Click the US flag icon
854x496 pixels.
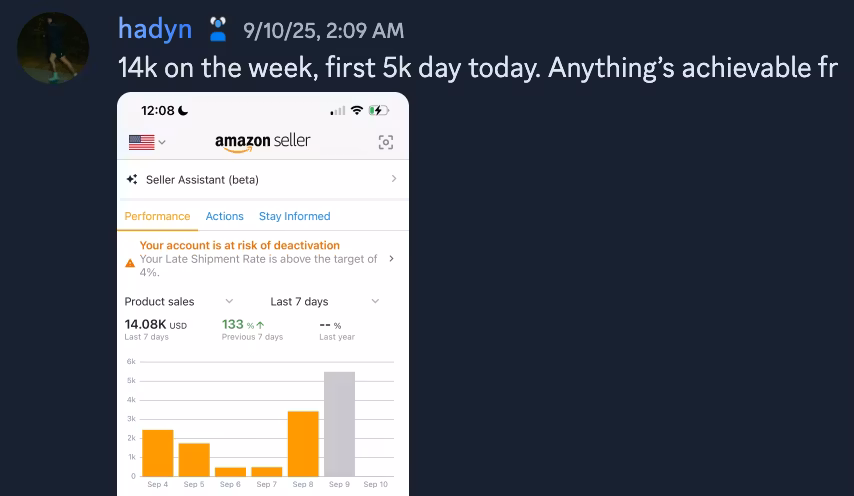click(141, 142)
